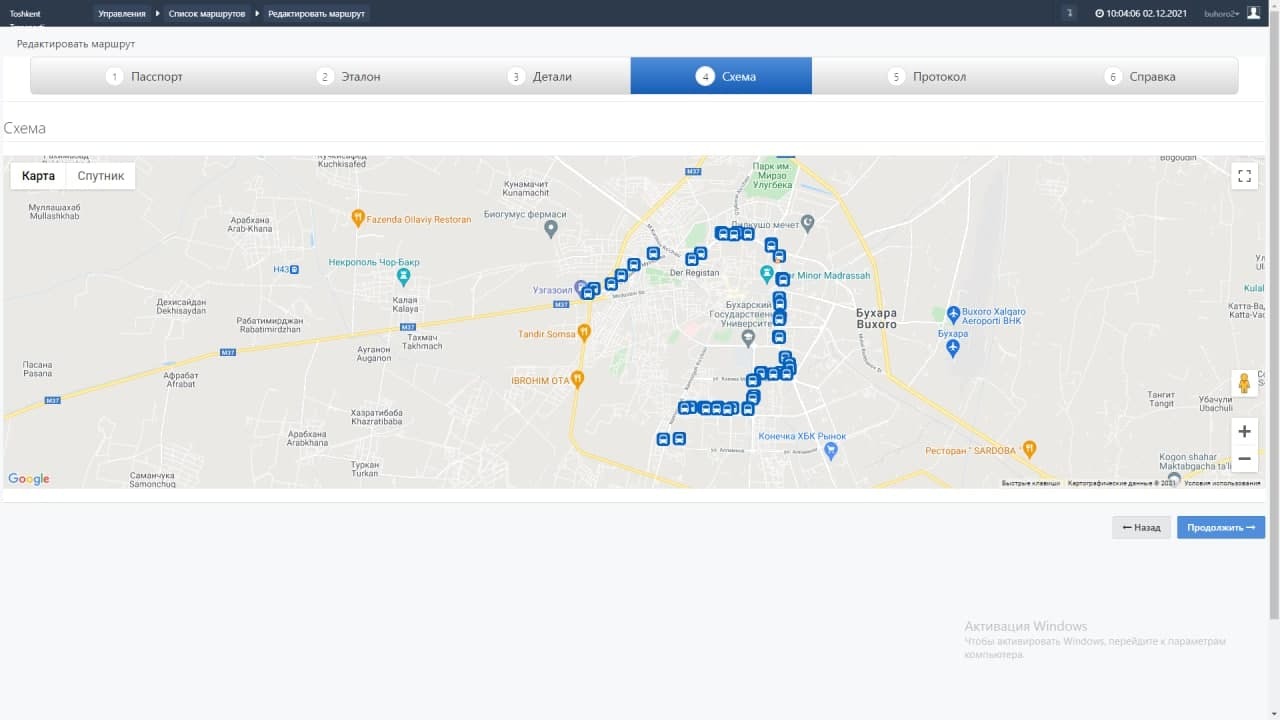
Task: Click the bus stop right of the university pin
Action: [x=779, y=337]
